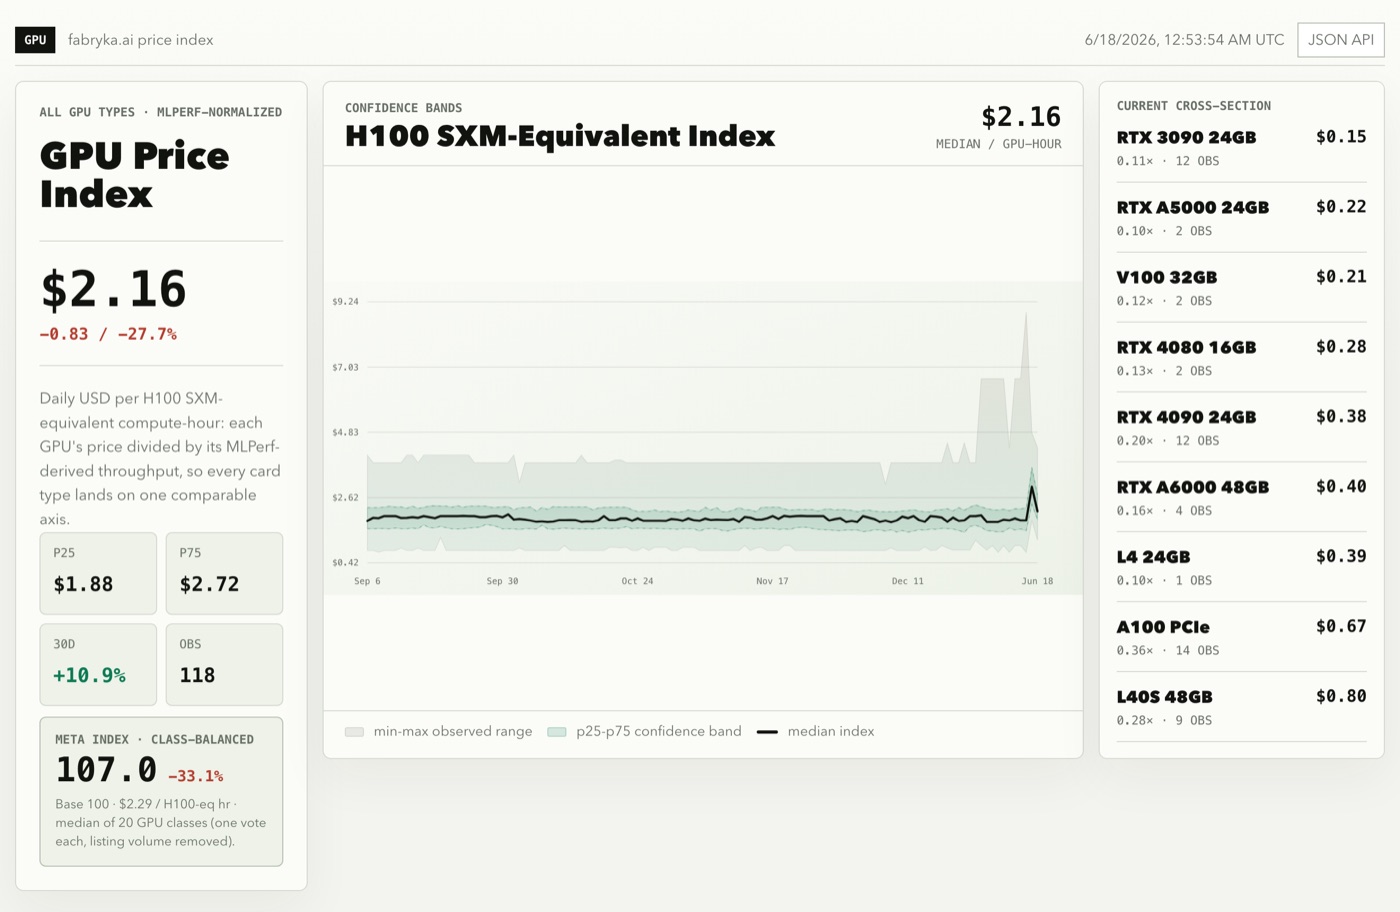
Task: Click the 0.28× · 9 OBS detail text
Action: 1164,721
